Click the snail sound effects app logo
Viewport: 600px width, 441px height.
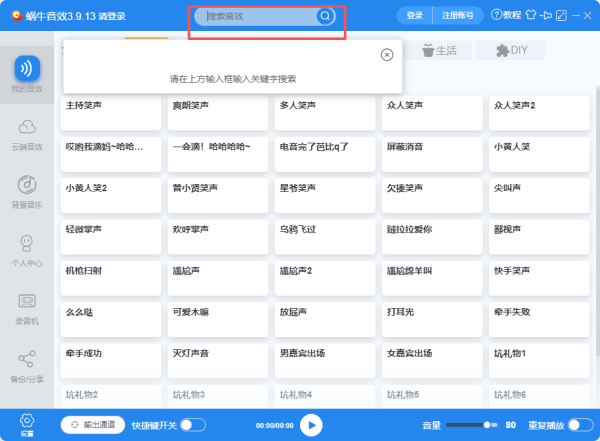[16, 15]
